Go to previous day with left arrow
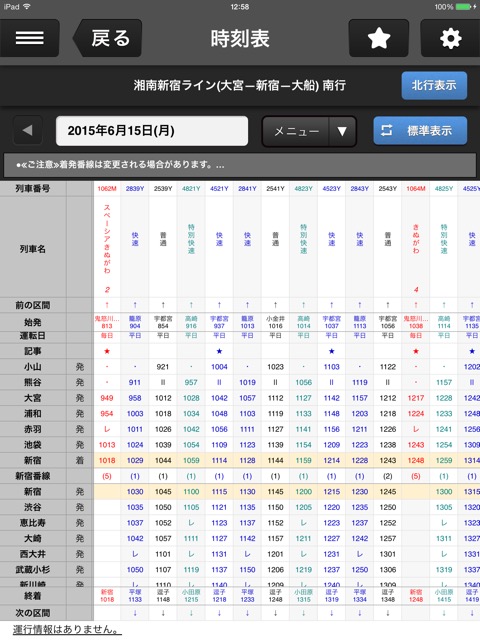This screenshot has height=640, width=480. click(x=28, y=131)
